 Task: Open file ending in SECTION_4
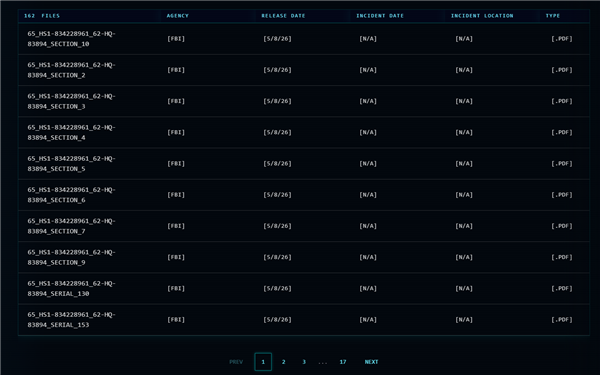click(71, 132)
